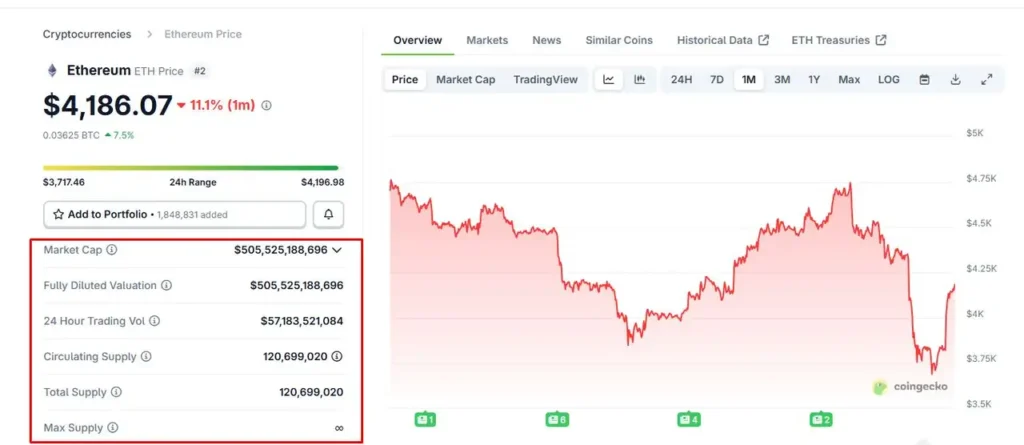The image size is (1024, 445).
Task: Download the chart data
Action: pyautogui.click(x=955, y=80)
